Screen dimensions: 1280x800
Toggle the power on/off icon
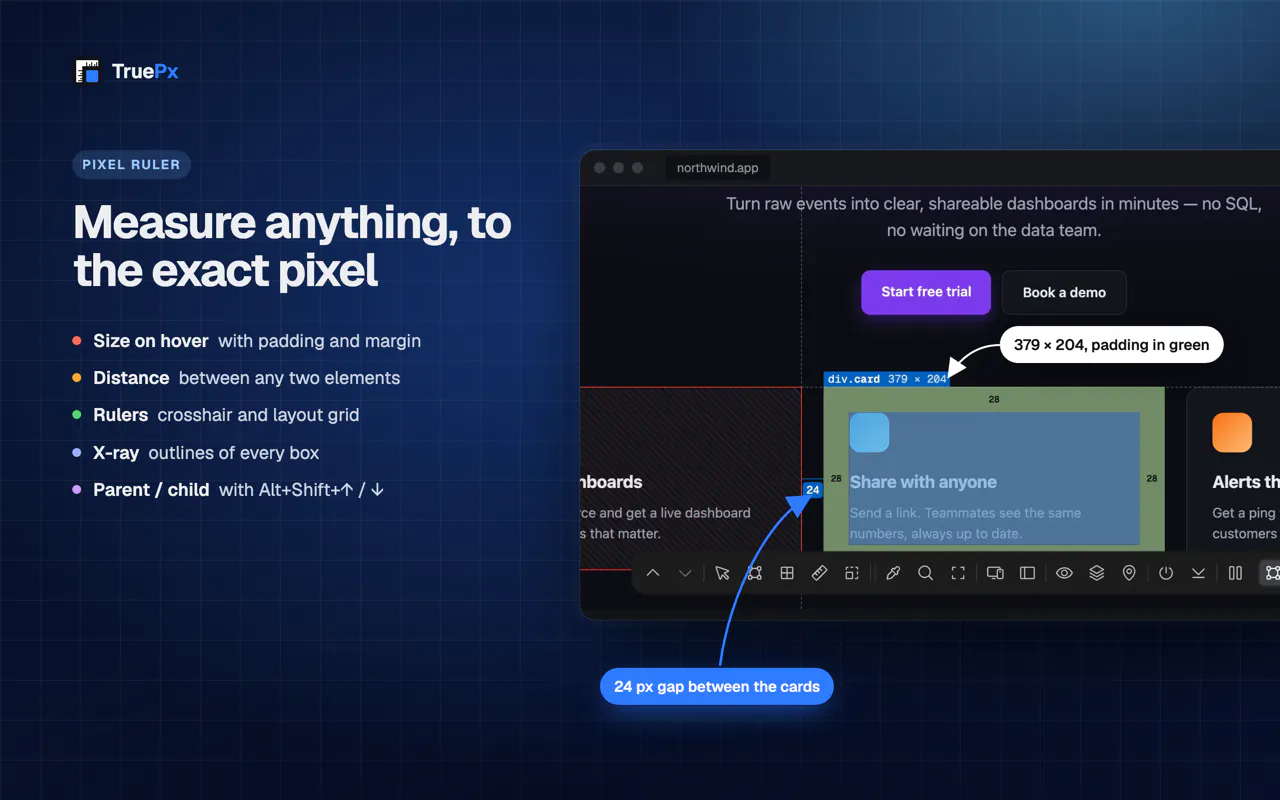(x=1166, y=573)
